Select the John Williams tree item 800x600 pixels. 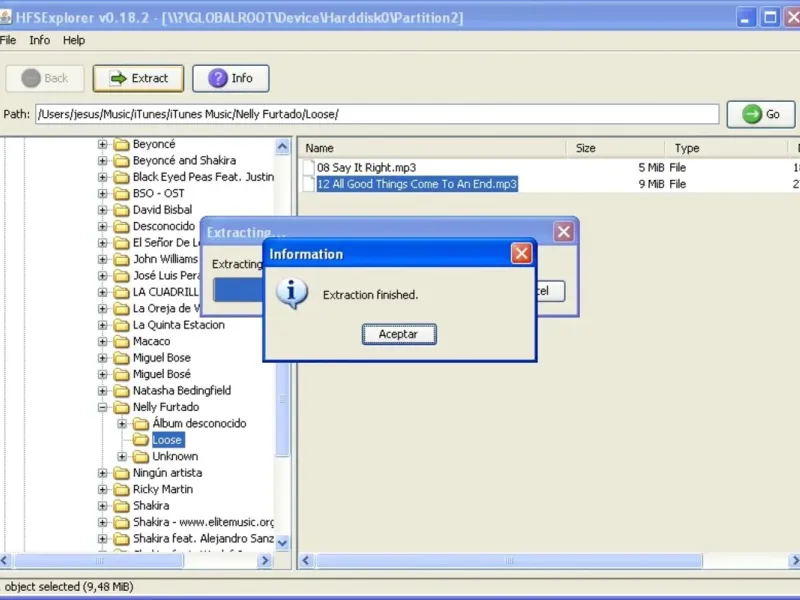pos(165,259)
